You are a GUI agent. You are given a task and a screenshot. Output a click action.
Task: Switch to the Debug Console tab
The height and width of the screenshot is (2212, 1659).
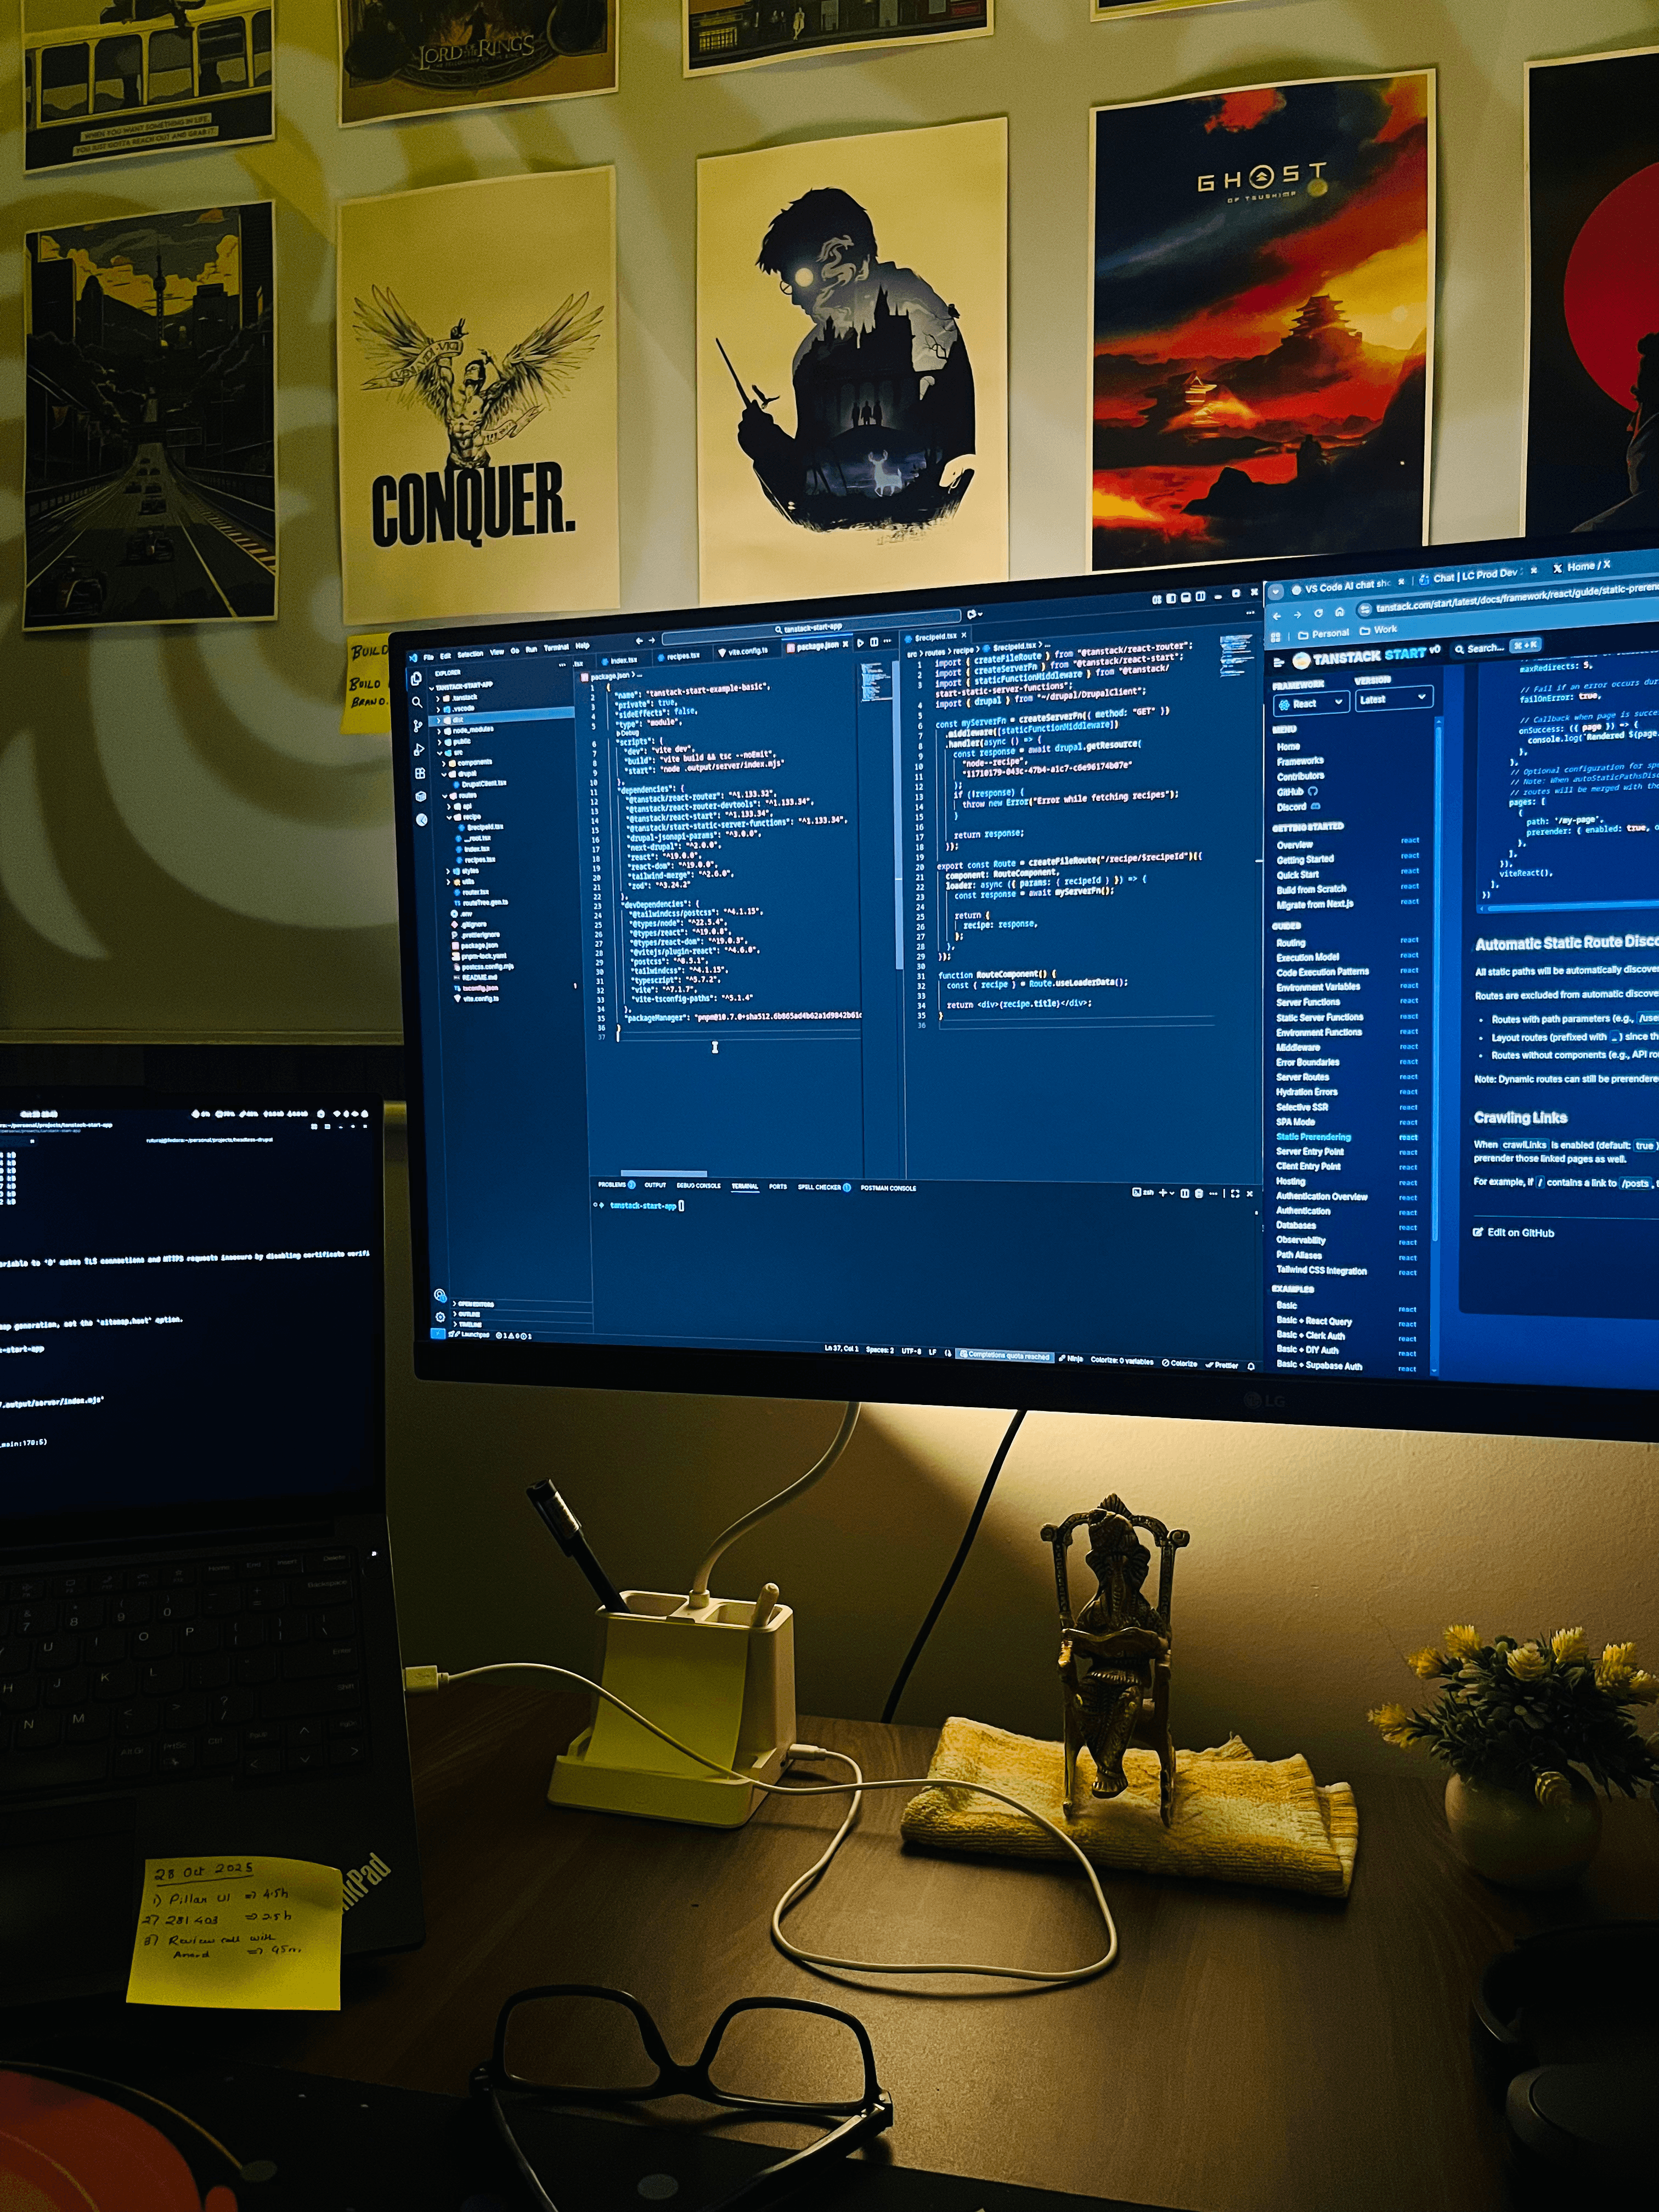tap(698, 1185)
